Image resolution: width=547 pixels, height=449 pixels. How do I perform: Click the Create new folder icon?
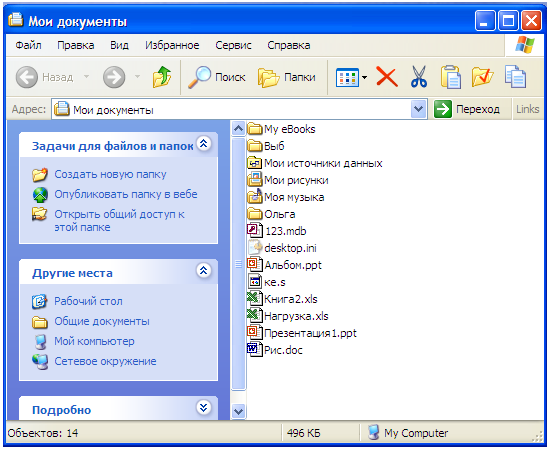[x=40, y=174]
